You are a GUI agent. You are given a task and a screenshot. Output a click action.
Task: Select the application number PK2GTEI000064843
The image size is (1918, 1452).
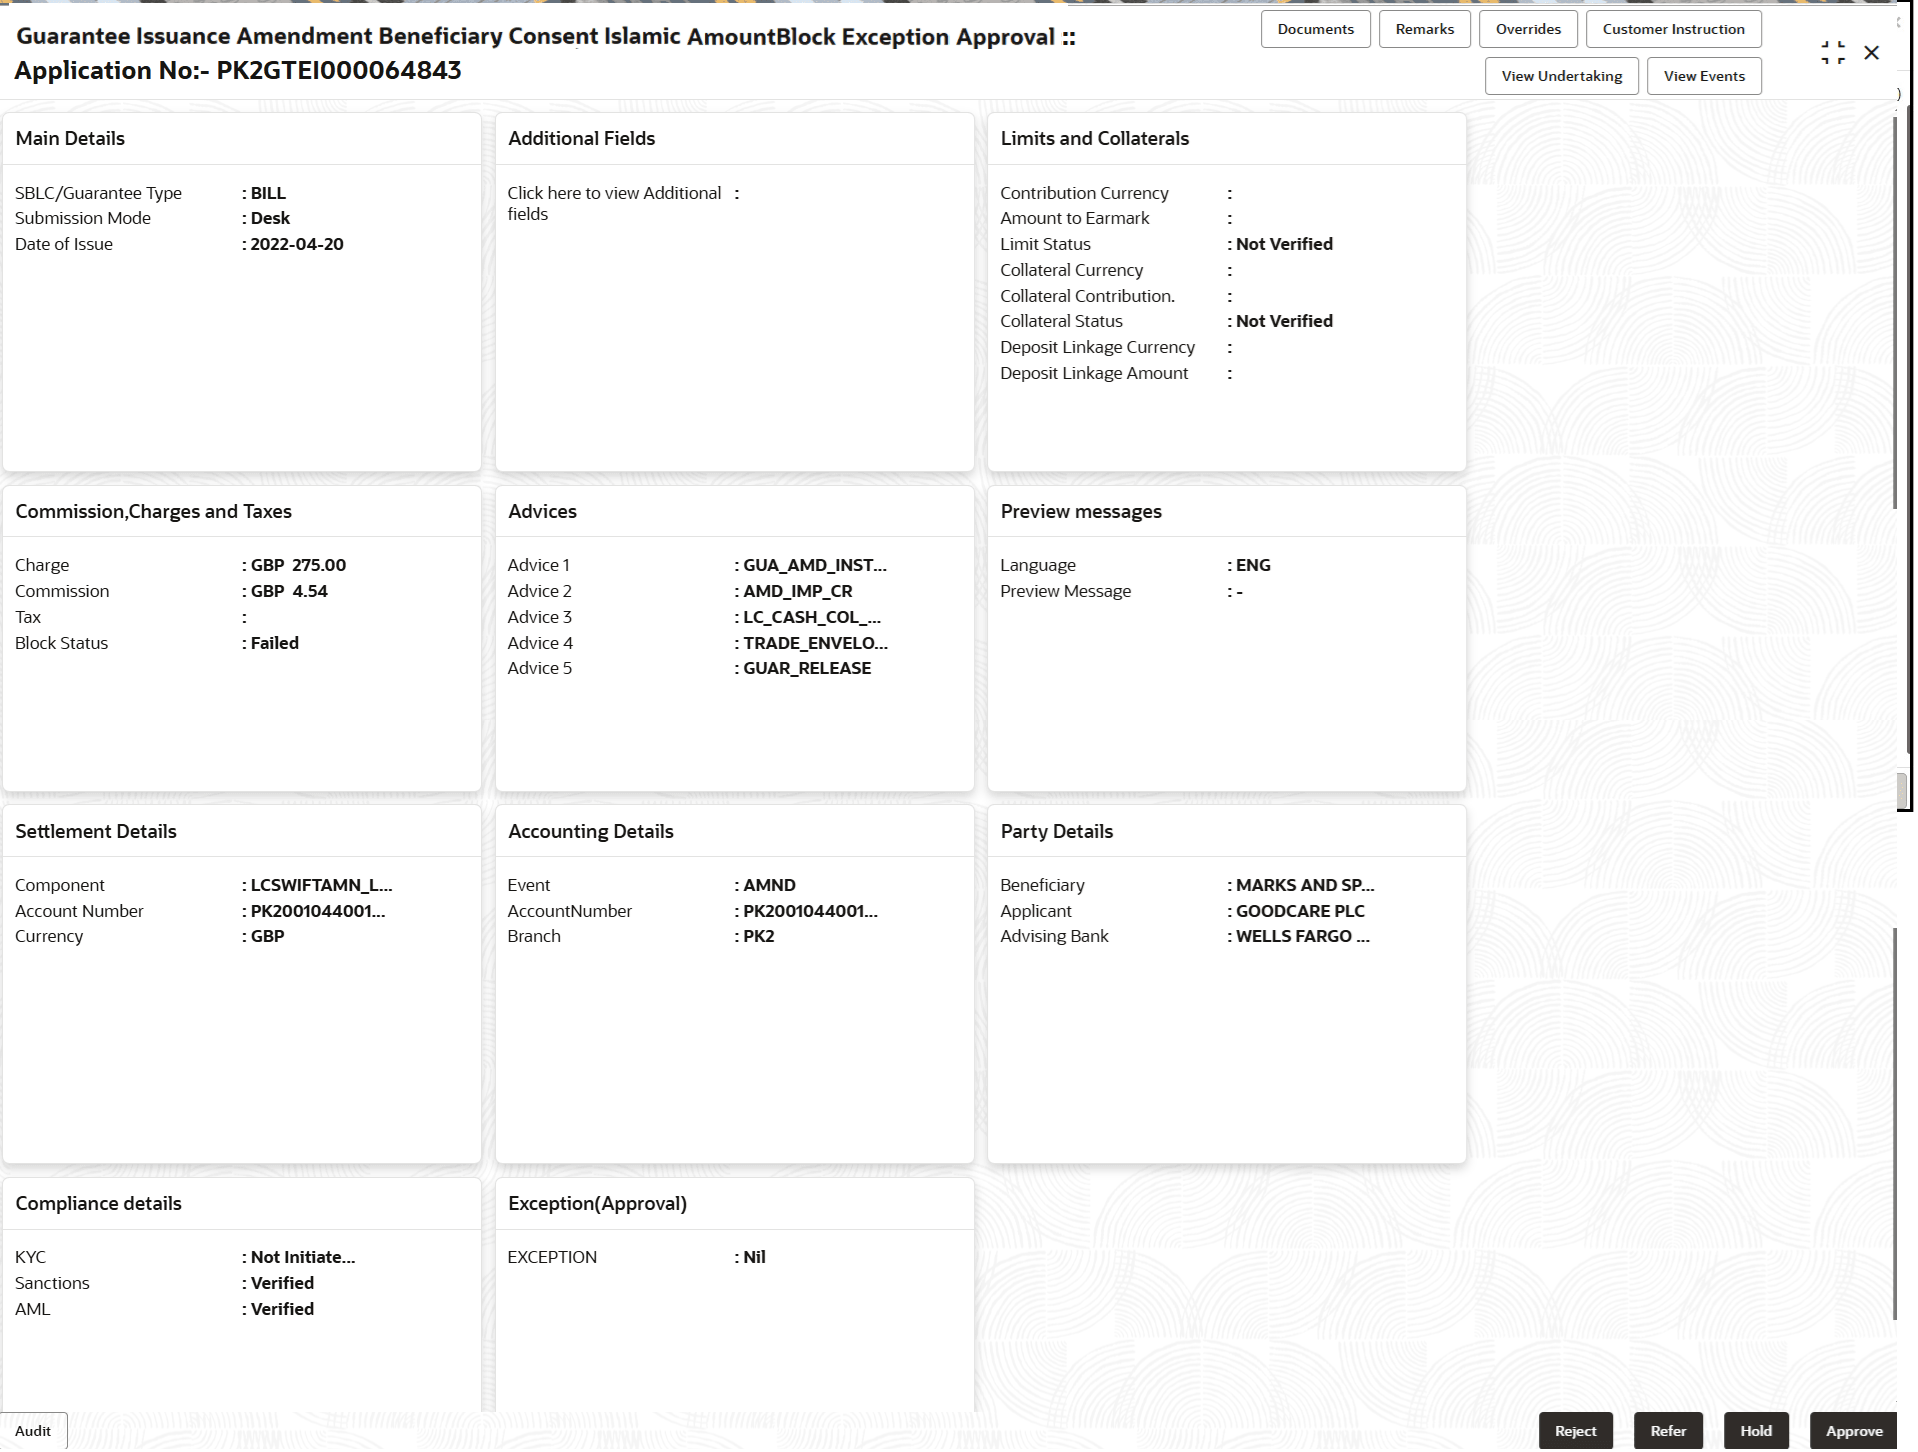[x=338, y=70]
